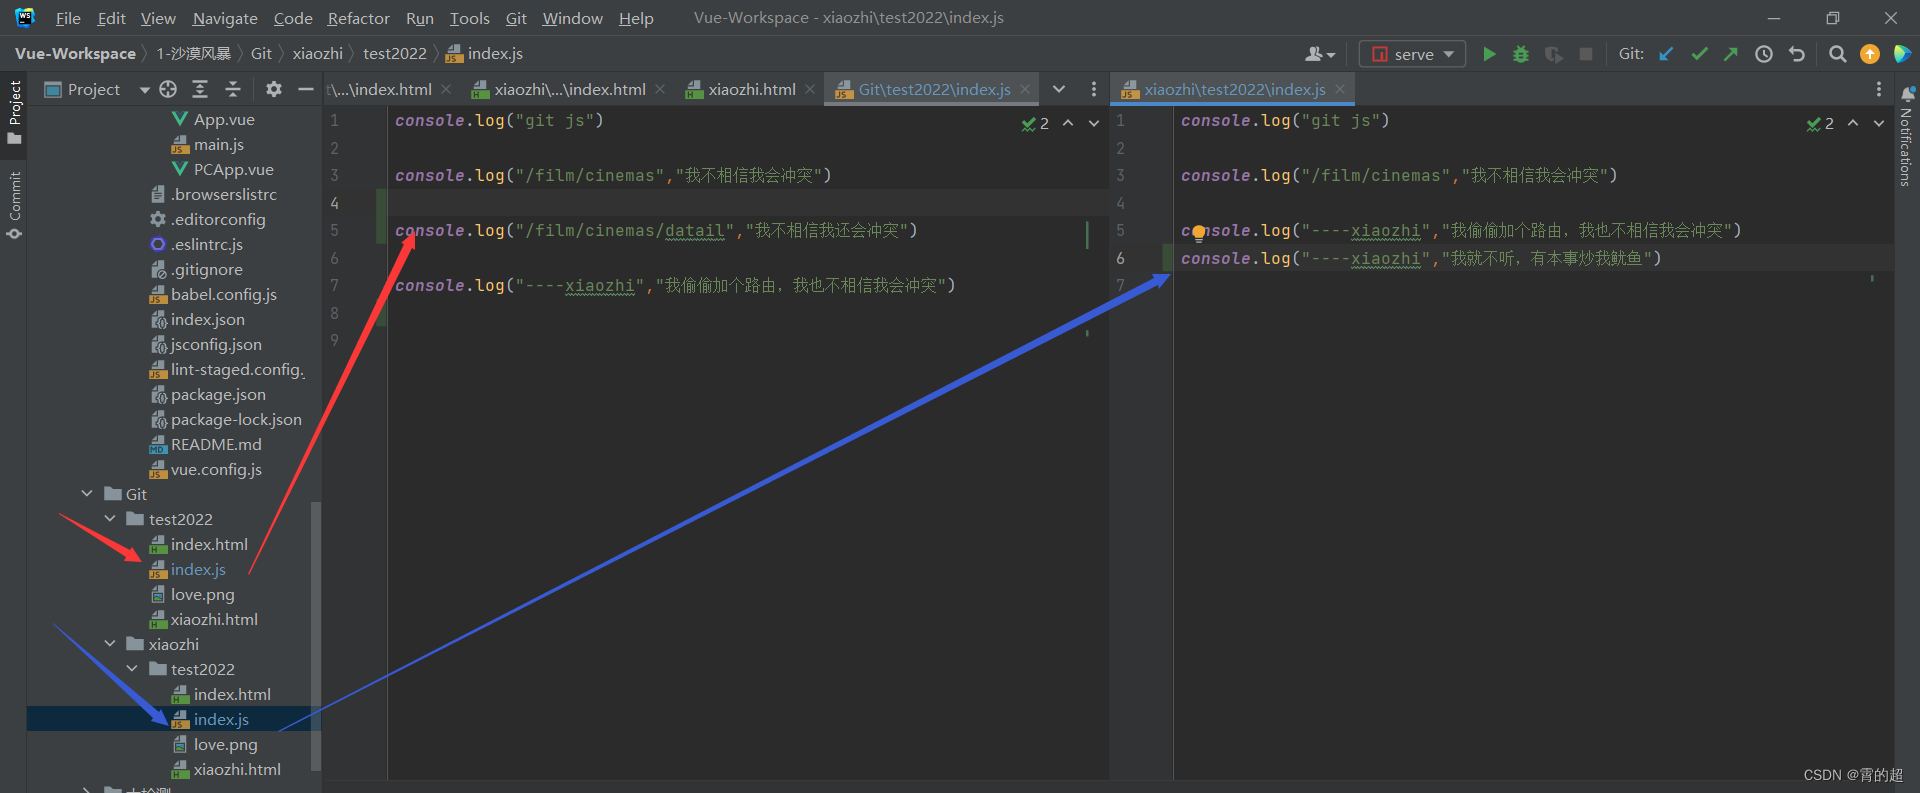Start debugging with the green bug icon
1920x793 pixels.
[1521, 54]
